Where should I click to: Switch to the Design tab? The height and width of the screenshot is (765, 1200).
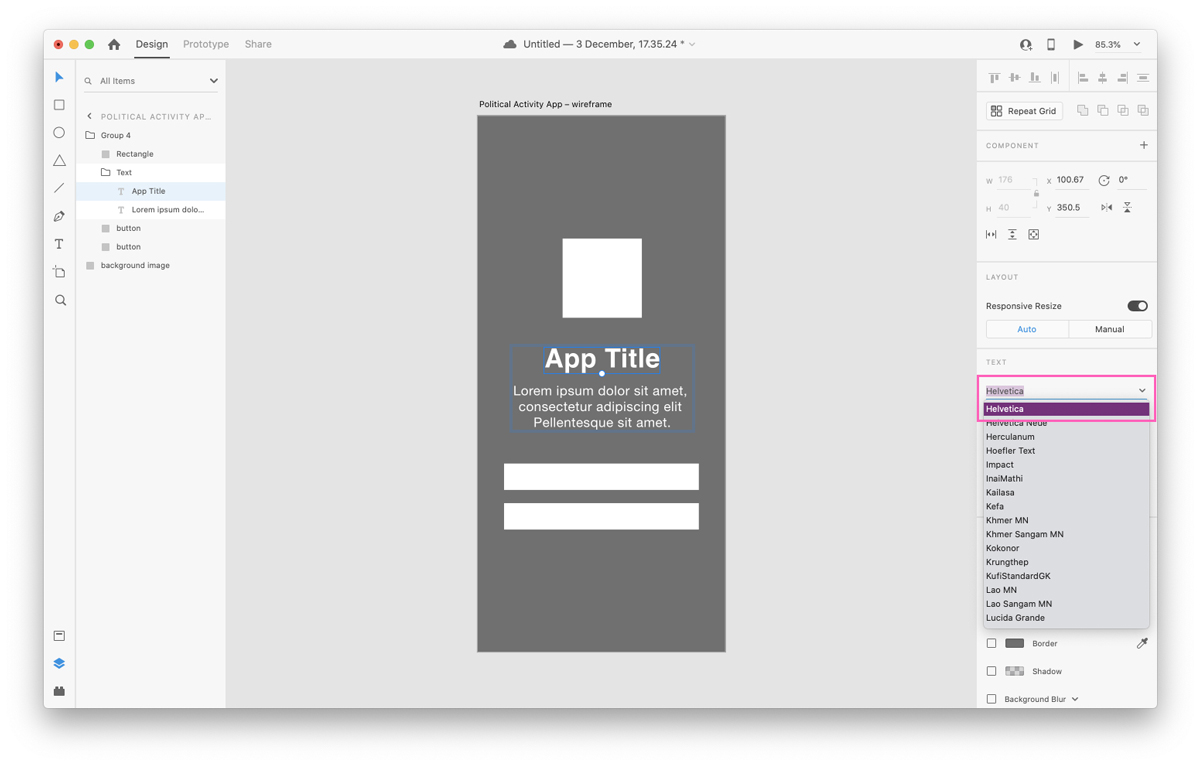[152, 44]
